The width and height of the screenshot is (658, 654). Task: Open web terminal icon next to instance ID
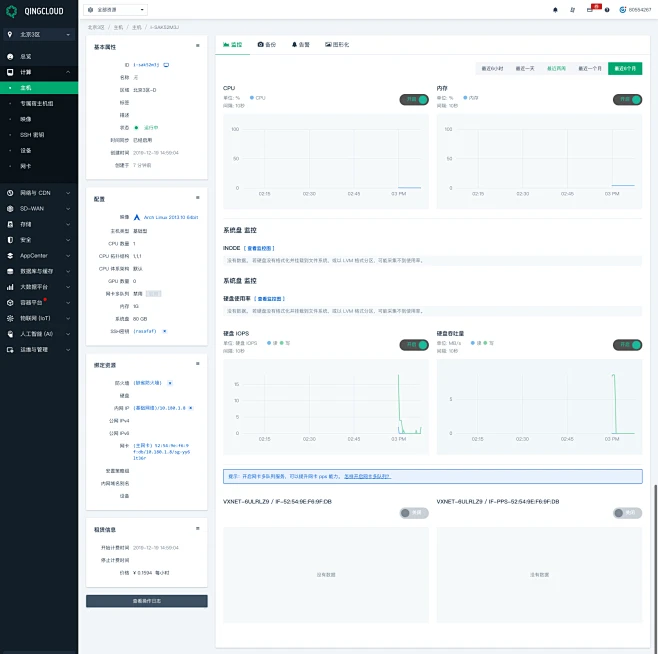point(166,64)
